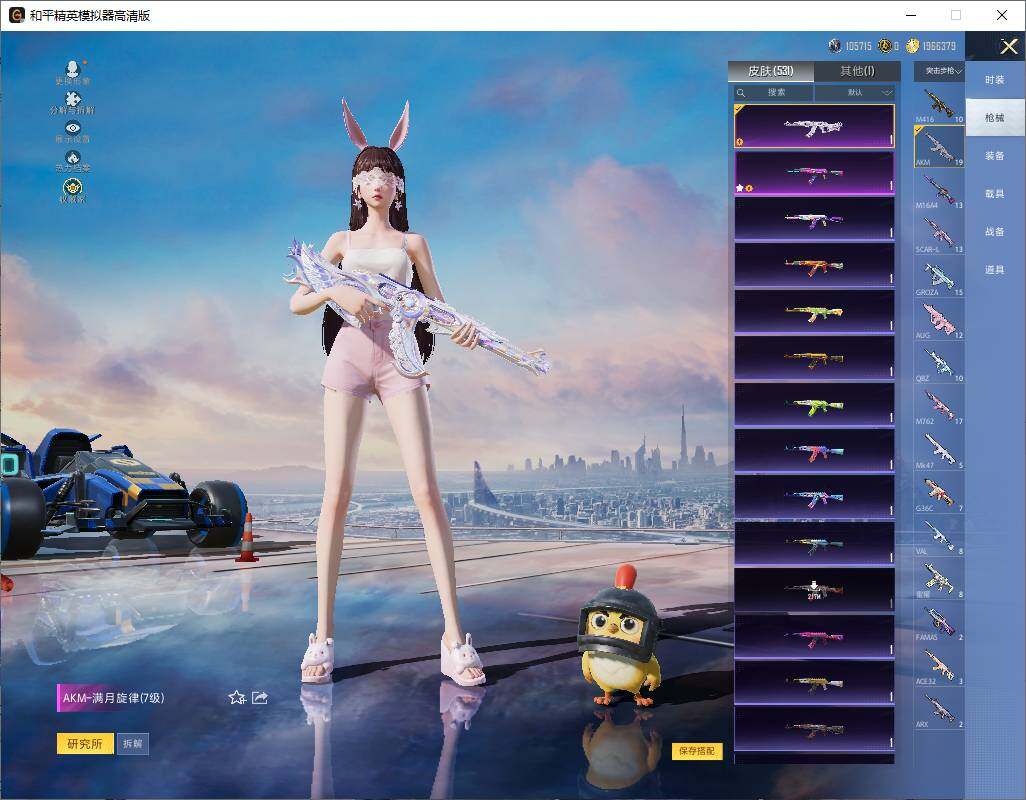The width and height of the screenshot is (1026, 800).
Task: Click the 研究所 yellow button
Action: [84, 744]
